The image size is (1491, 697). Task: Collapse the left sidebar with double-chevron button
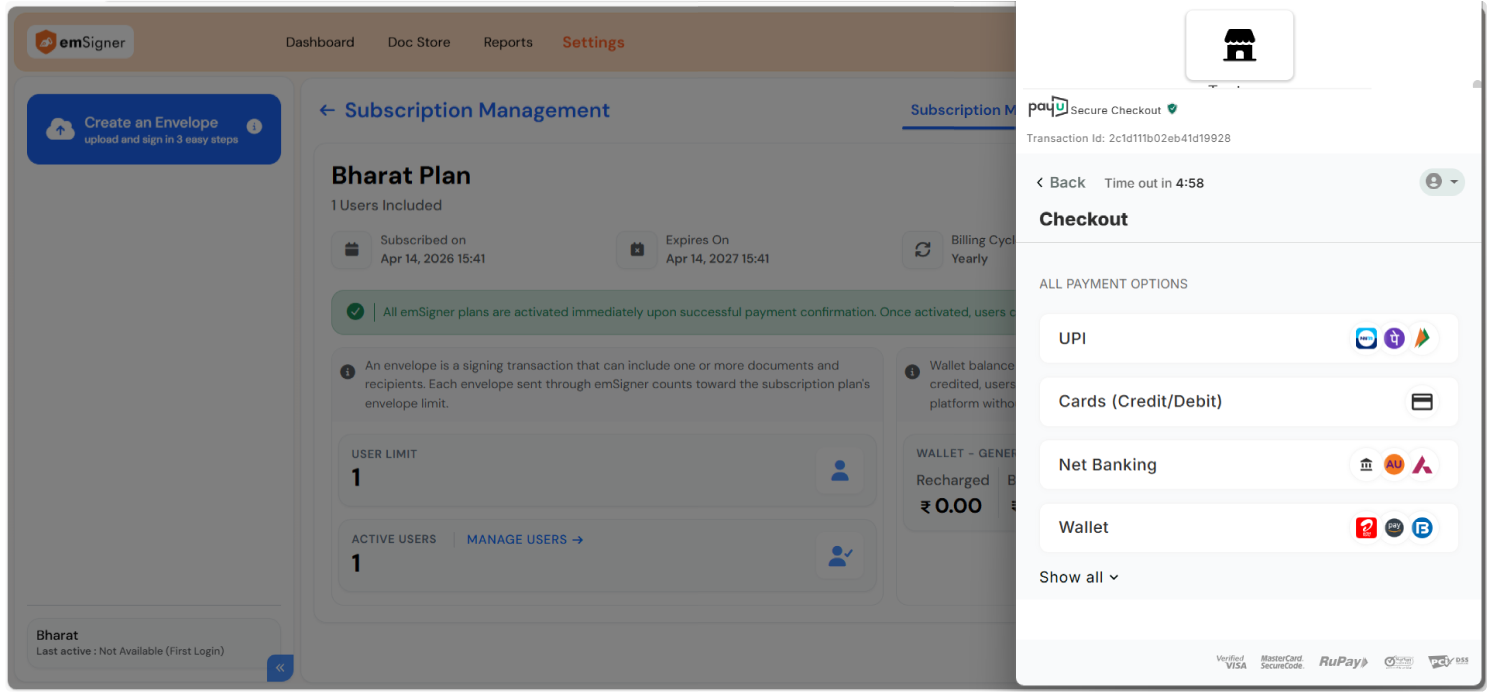280,668
